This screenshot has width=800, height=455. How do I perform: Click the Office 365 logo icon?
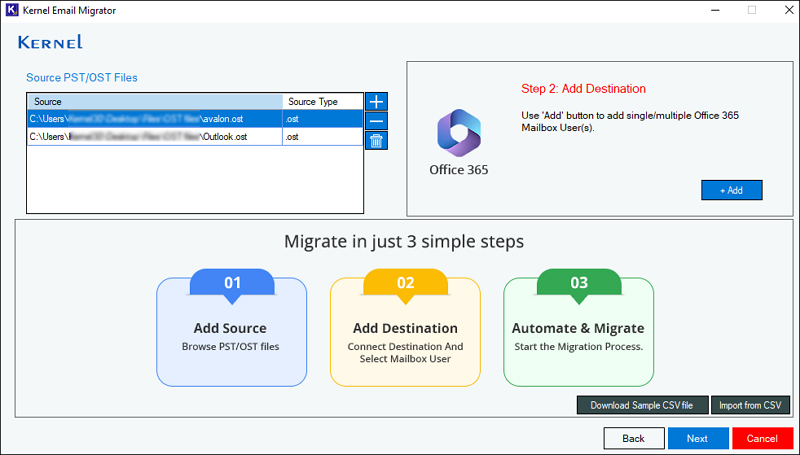459,133
